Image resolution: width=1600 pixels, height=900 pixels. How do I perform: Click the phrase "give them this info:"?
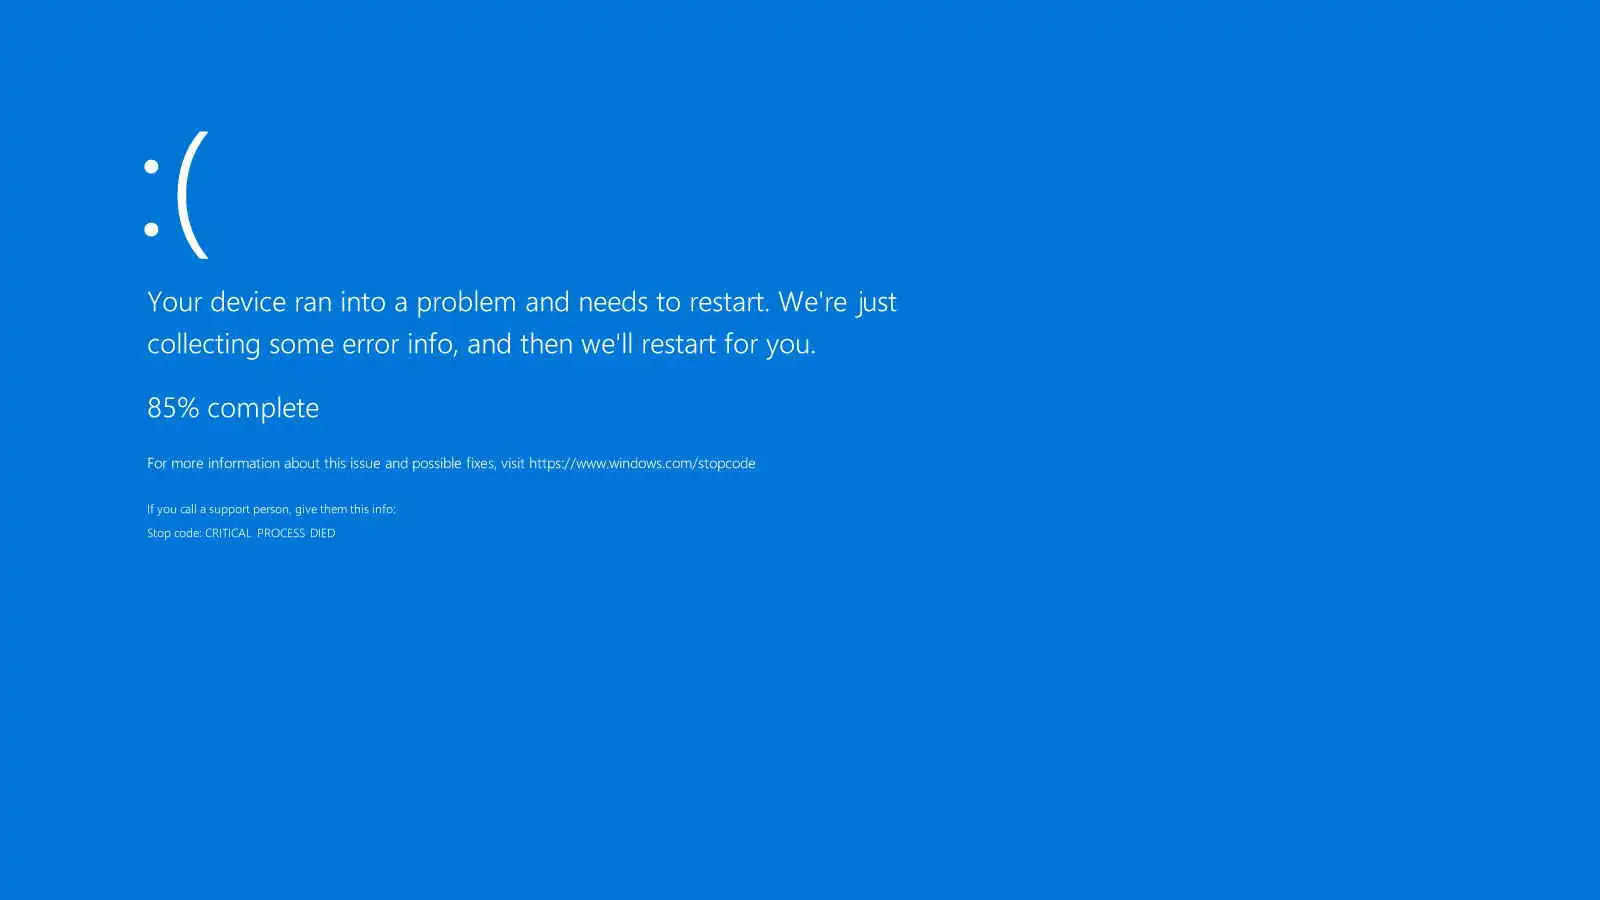pos(345,509)
